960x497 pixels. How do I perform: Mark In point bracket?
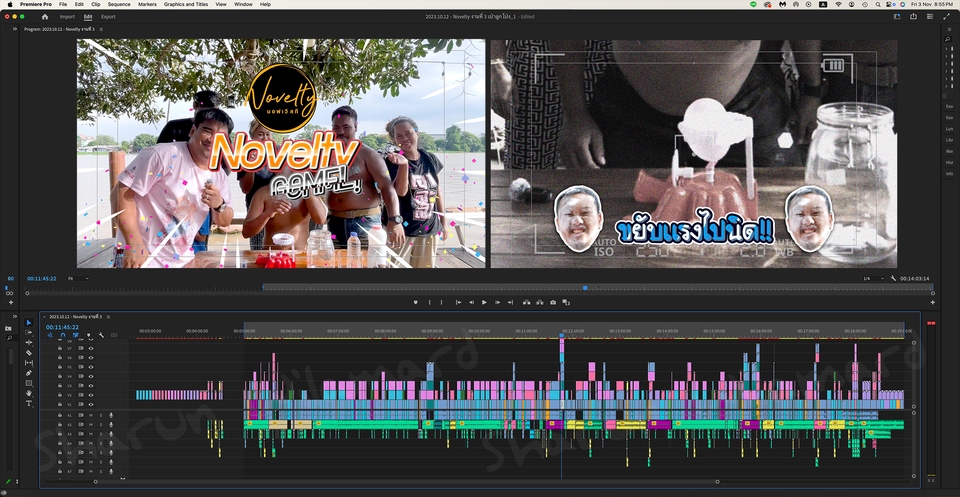(x=429, y=302)
